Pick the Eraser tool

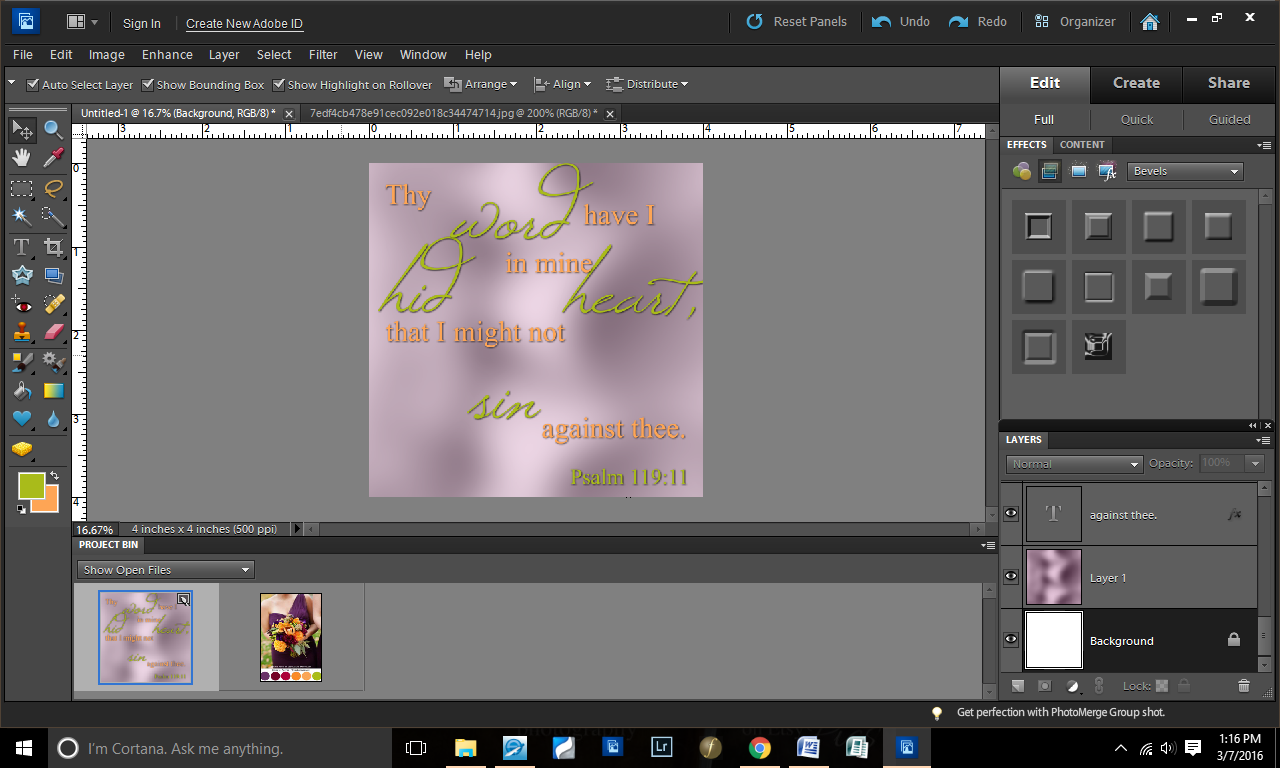(53, 332)
